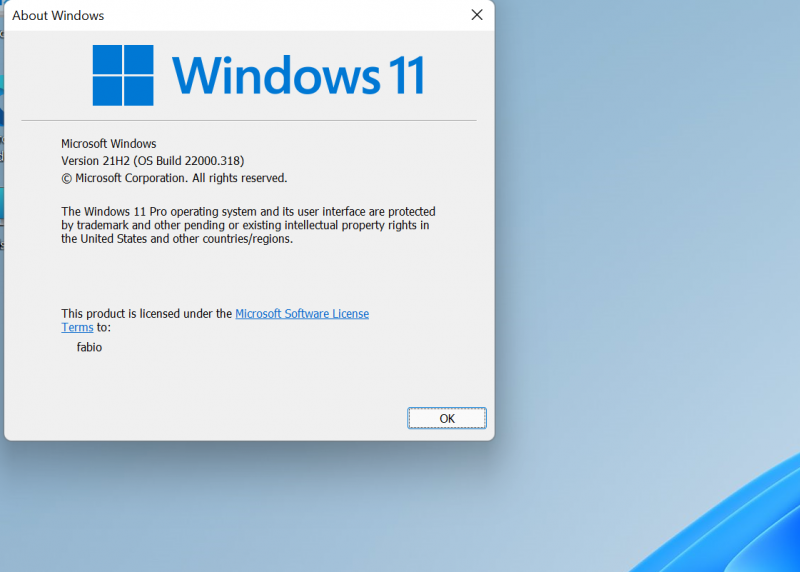Click the 'Microsoft Windows' text line

109,143
